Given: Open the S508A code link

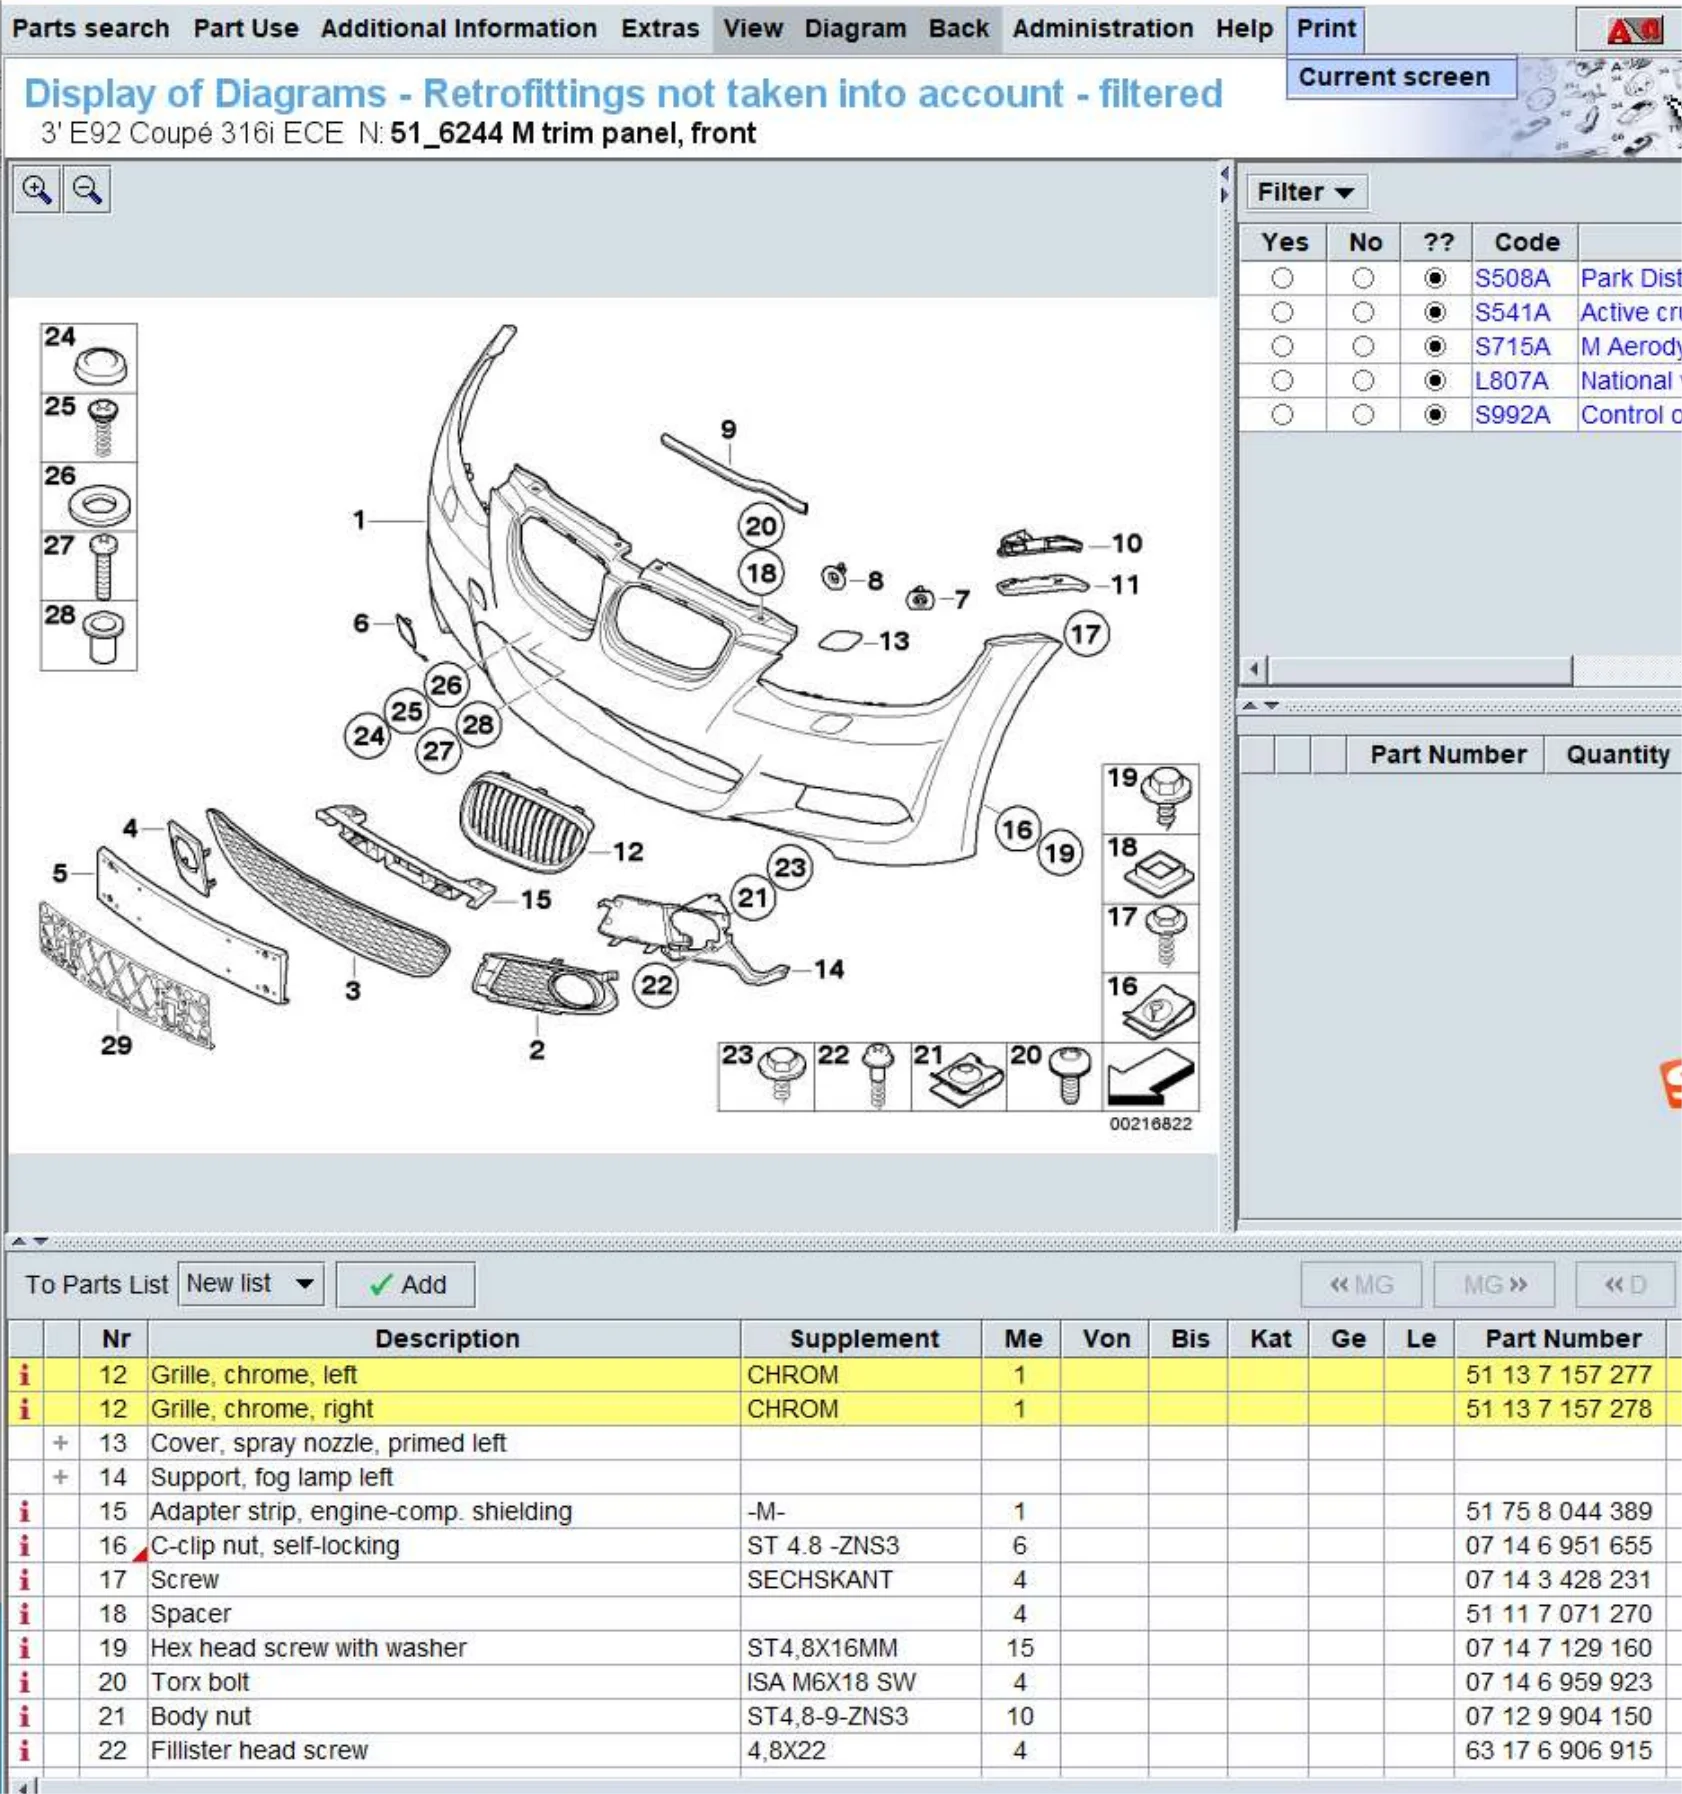Looking at the screenshot, I should pos(1512,278).
